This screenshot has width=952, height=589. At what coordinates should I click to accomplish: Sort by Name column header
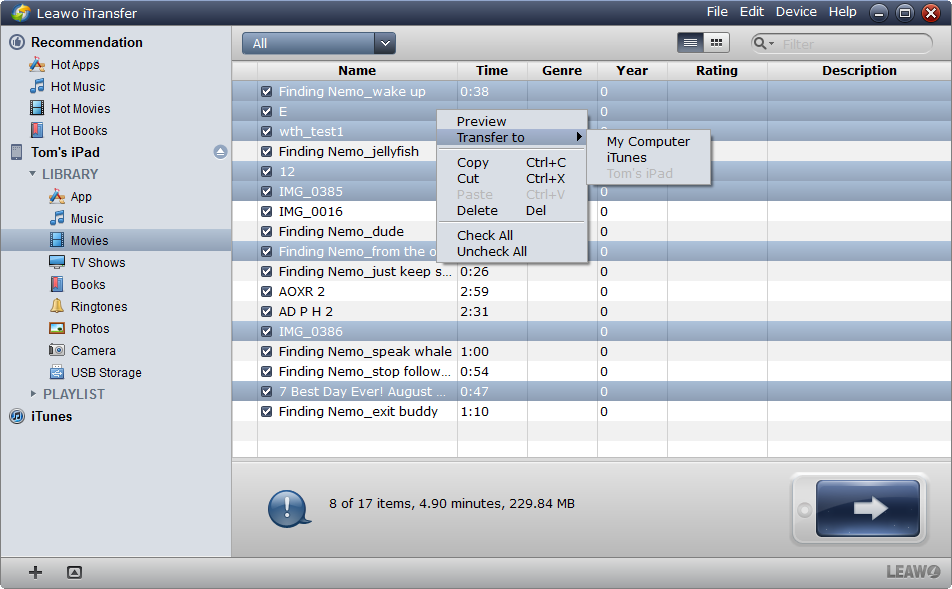point(357,70)
